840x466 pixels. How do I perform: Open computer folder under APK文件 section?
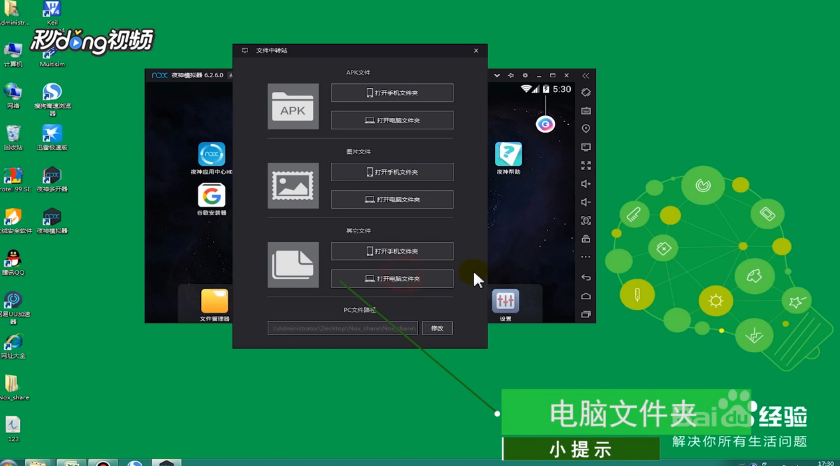point(392,121)
